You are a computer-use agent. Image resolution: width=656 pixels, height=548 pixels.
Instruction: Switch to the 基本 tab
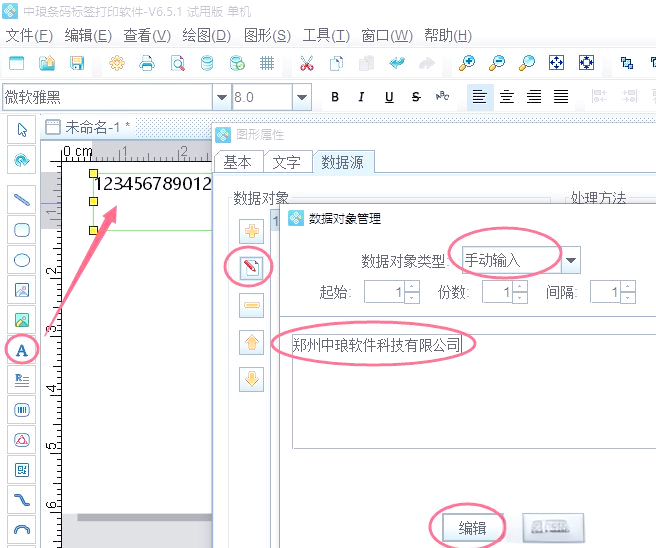(237, 162)
